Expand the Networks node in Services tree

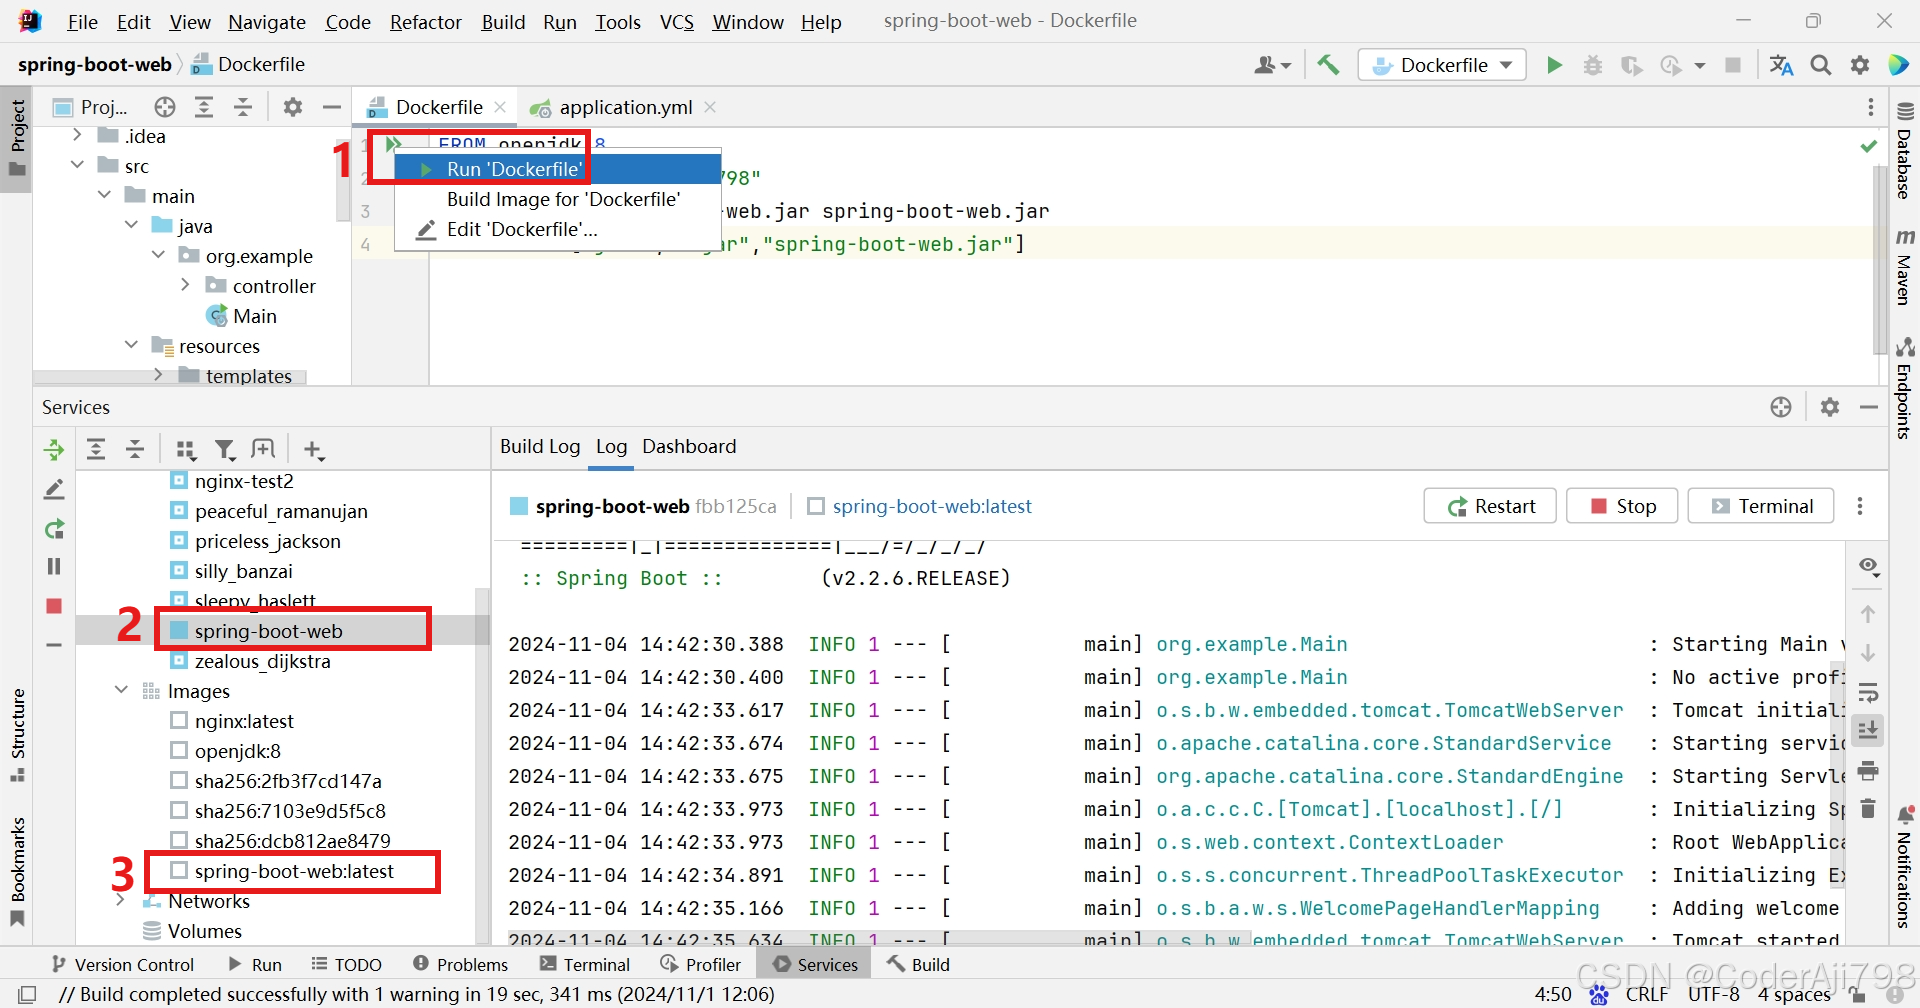[x=121, y=900]
